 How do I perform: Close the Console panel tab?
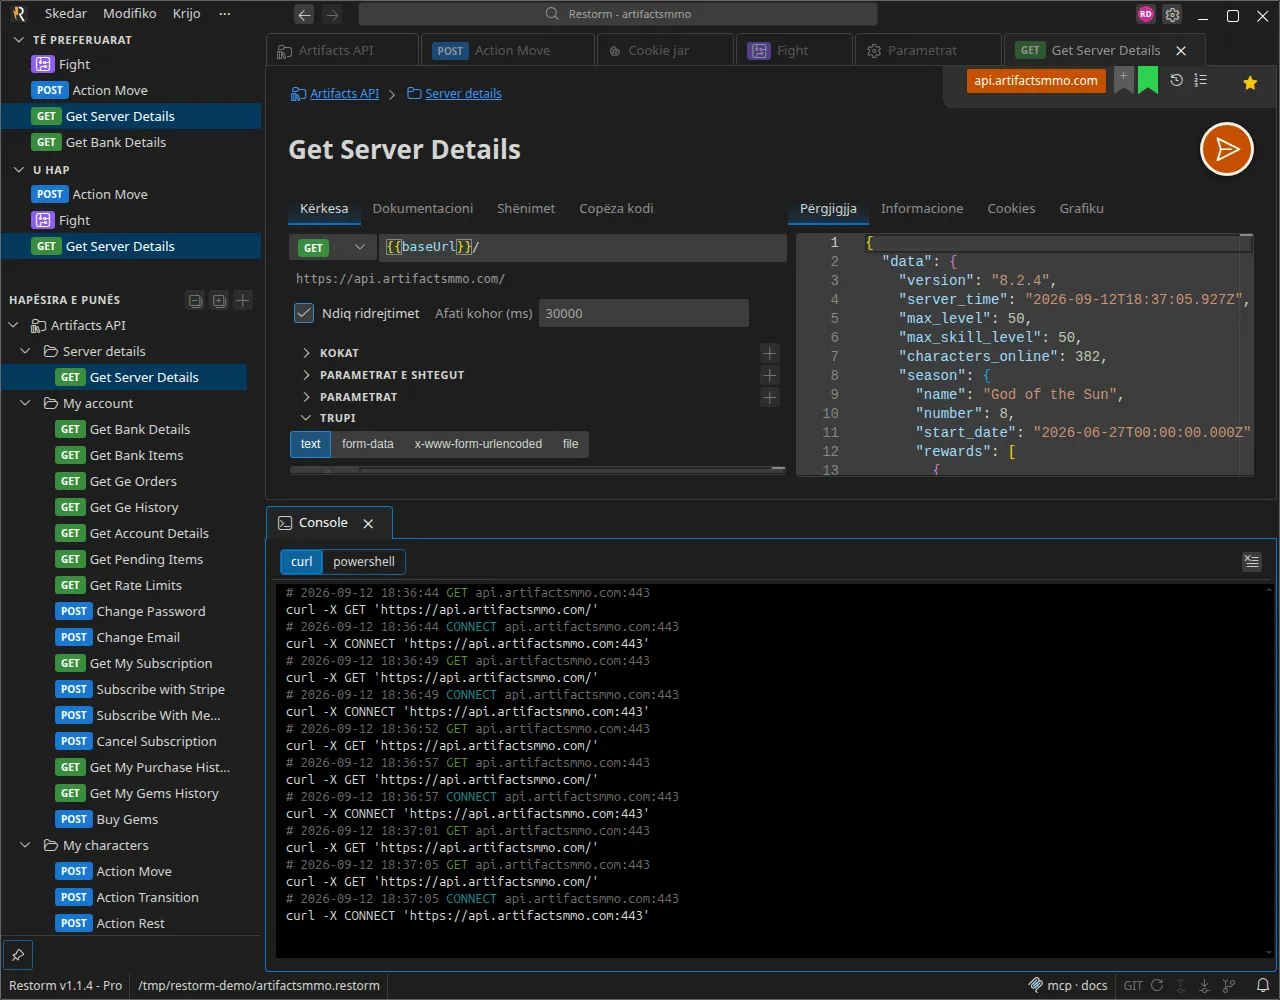click(x=368, y=523)
